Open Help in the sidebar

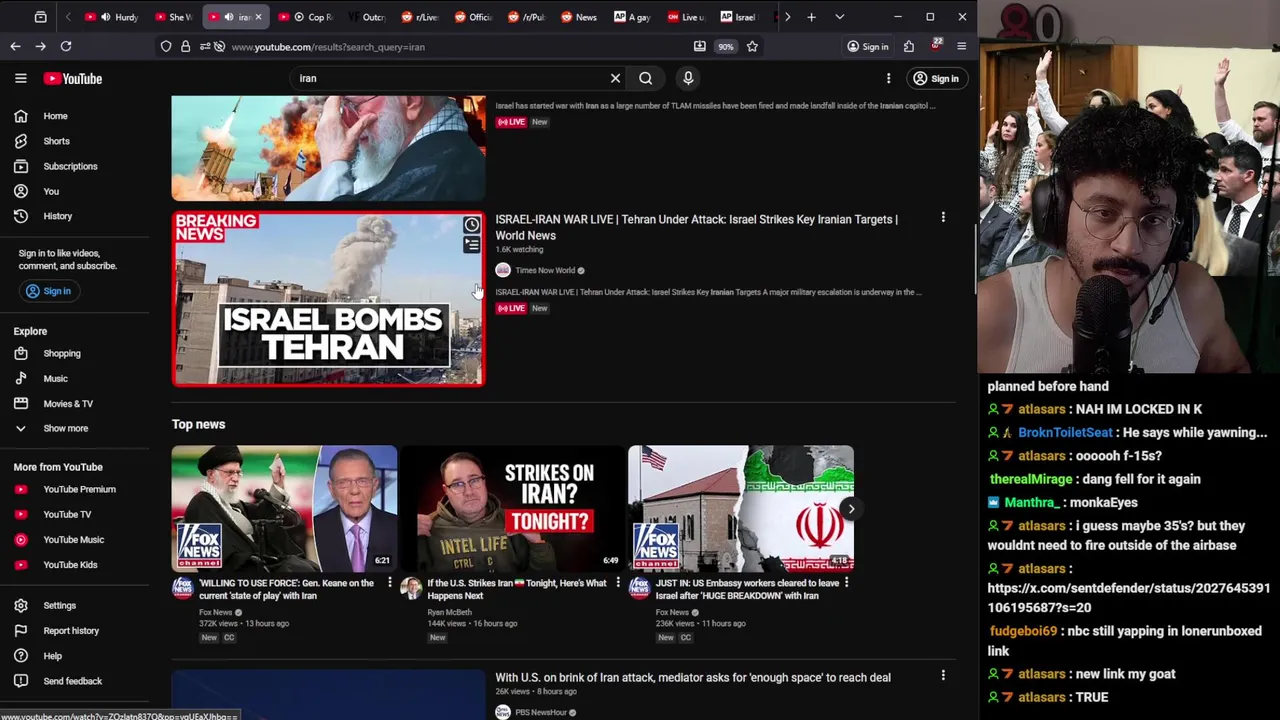point(52,656)
